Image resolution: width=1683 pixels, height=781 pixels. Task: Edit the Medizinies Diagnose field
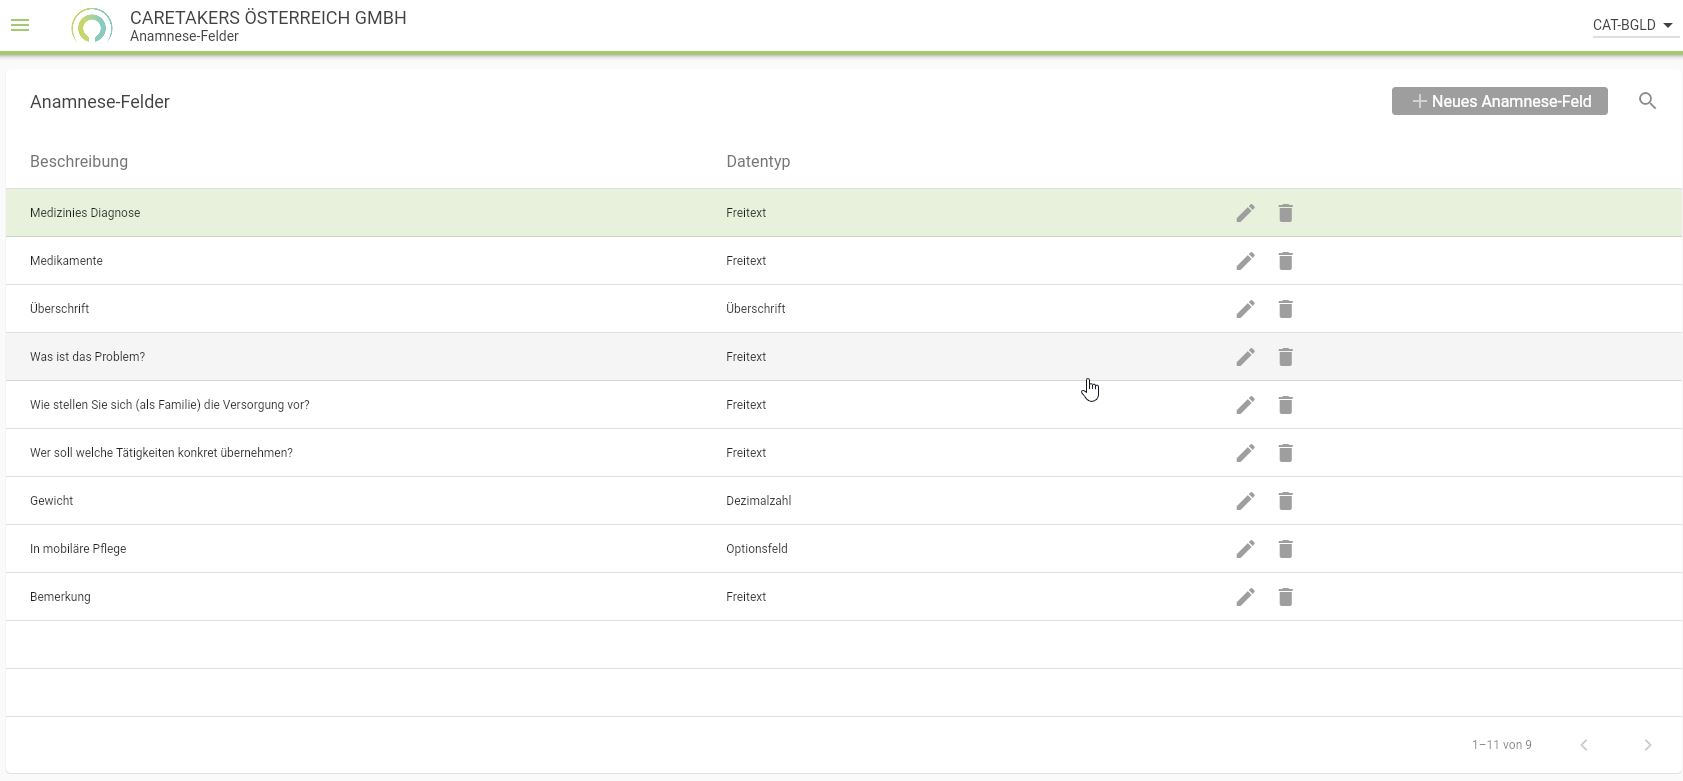tap(1245, 213)
